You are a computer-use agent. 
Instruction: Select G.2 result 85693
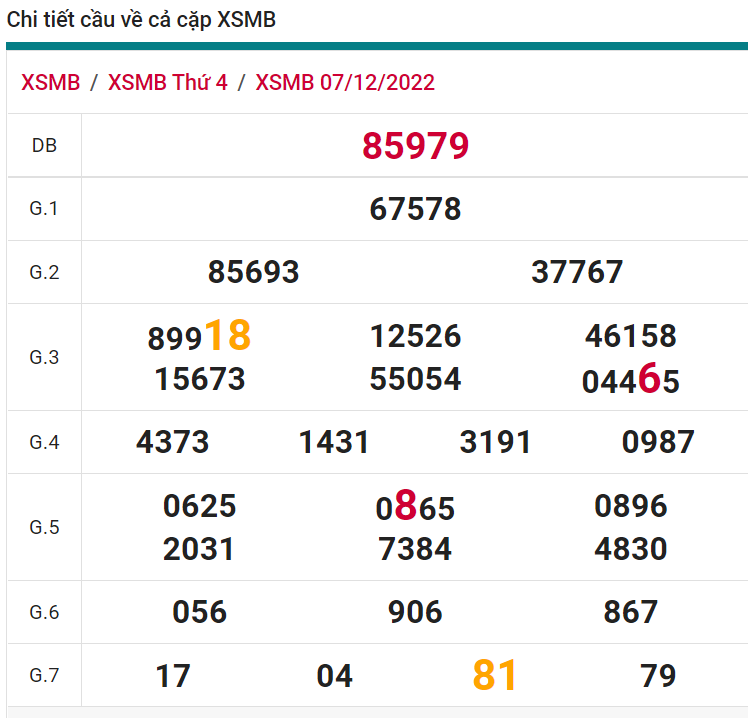253,272
